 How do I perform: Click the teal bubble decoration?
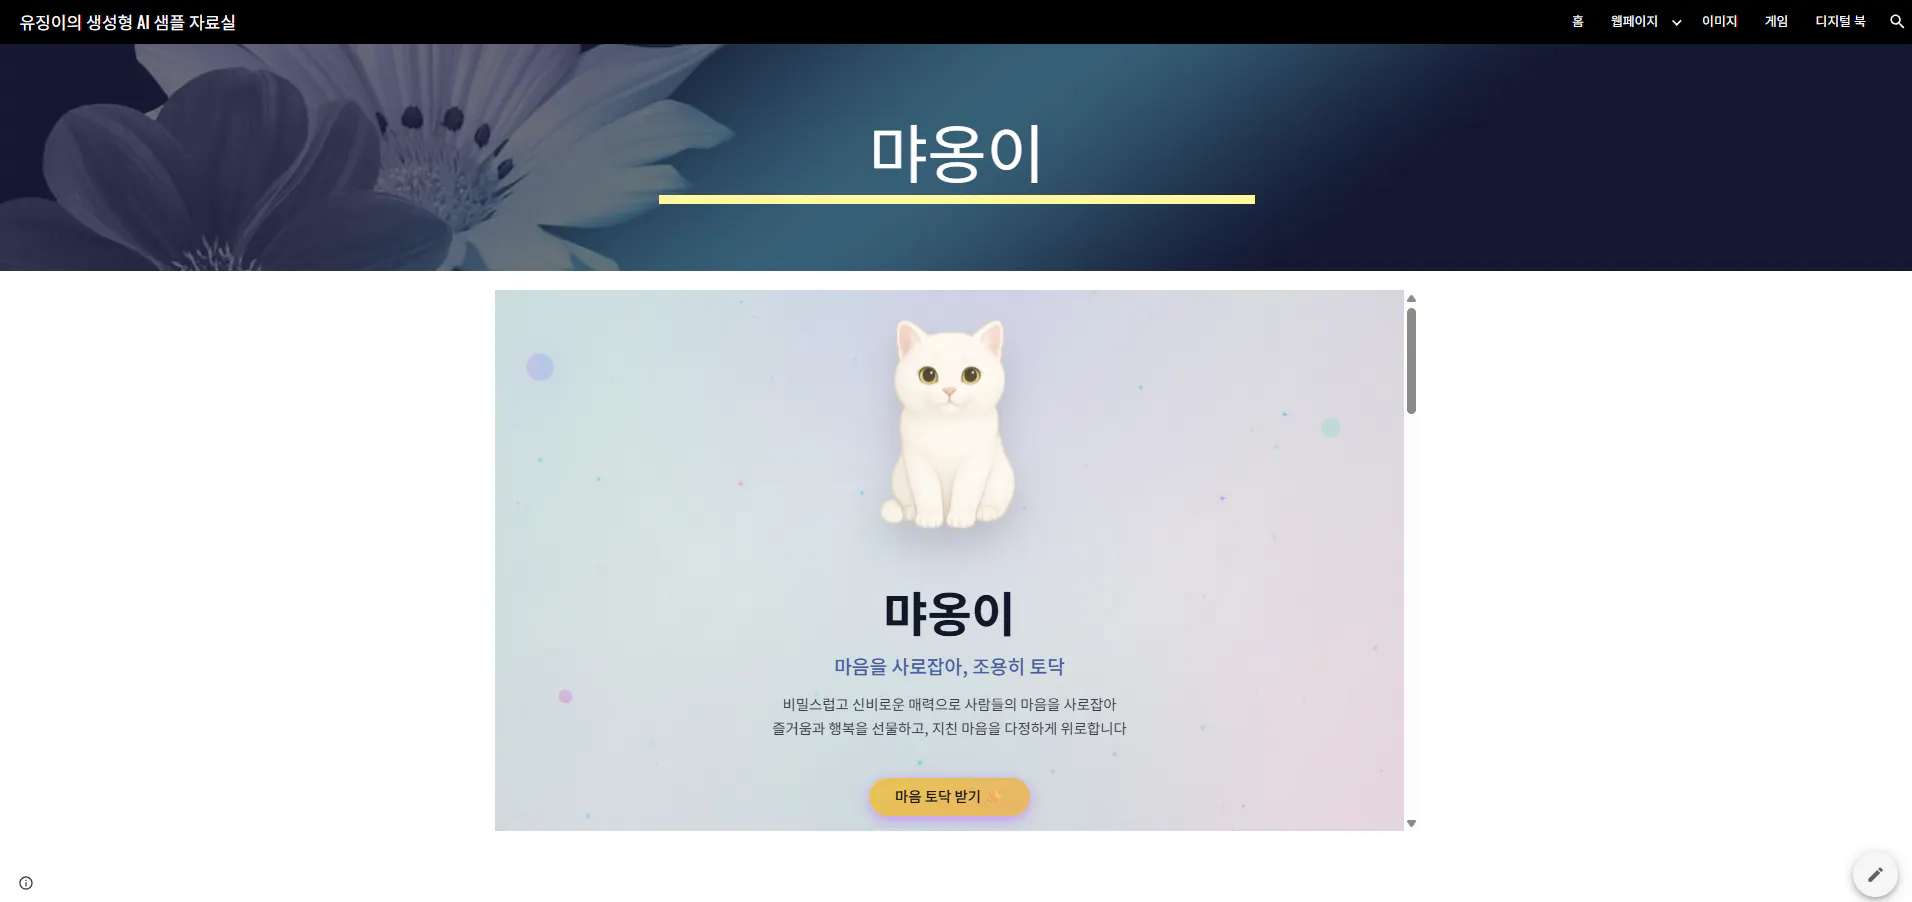[1330, 427]
